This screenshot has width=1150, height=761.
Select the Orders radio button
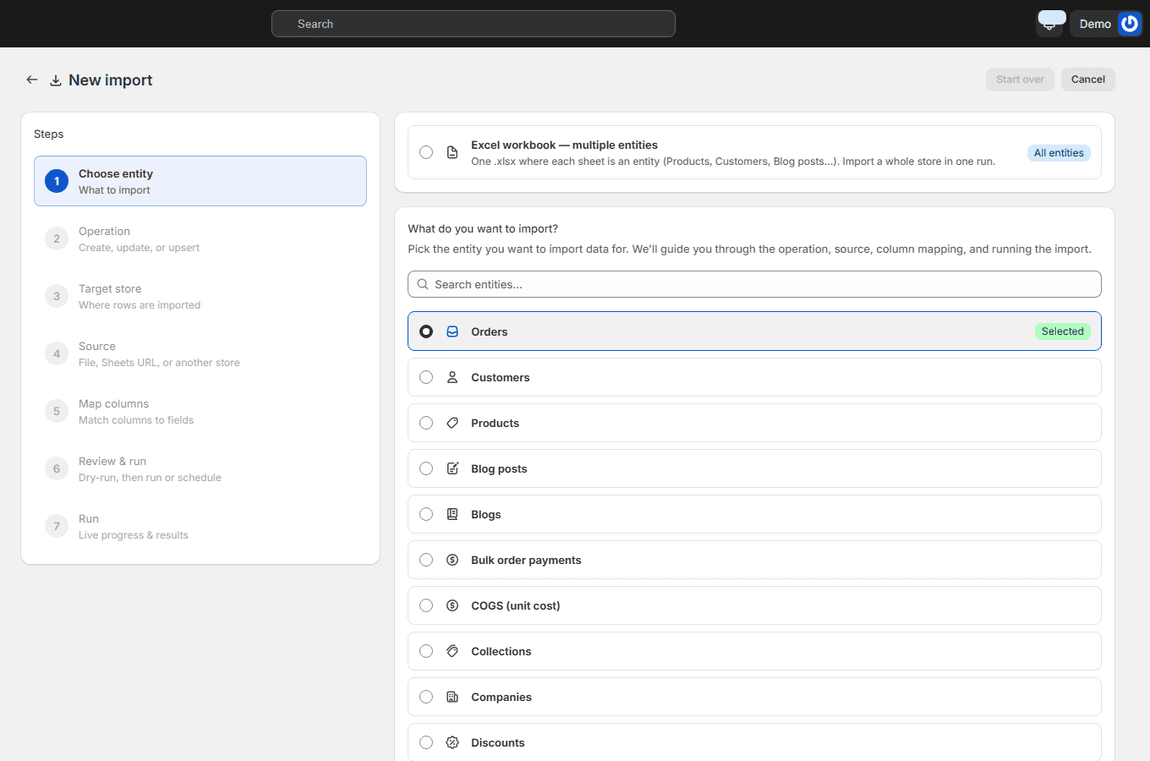[426, 331]
